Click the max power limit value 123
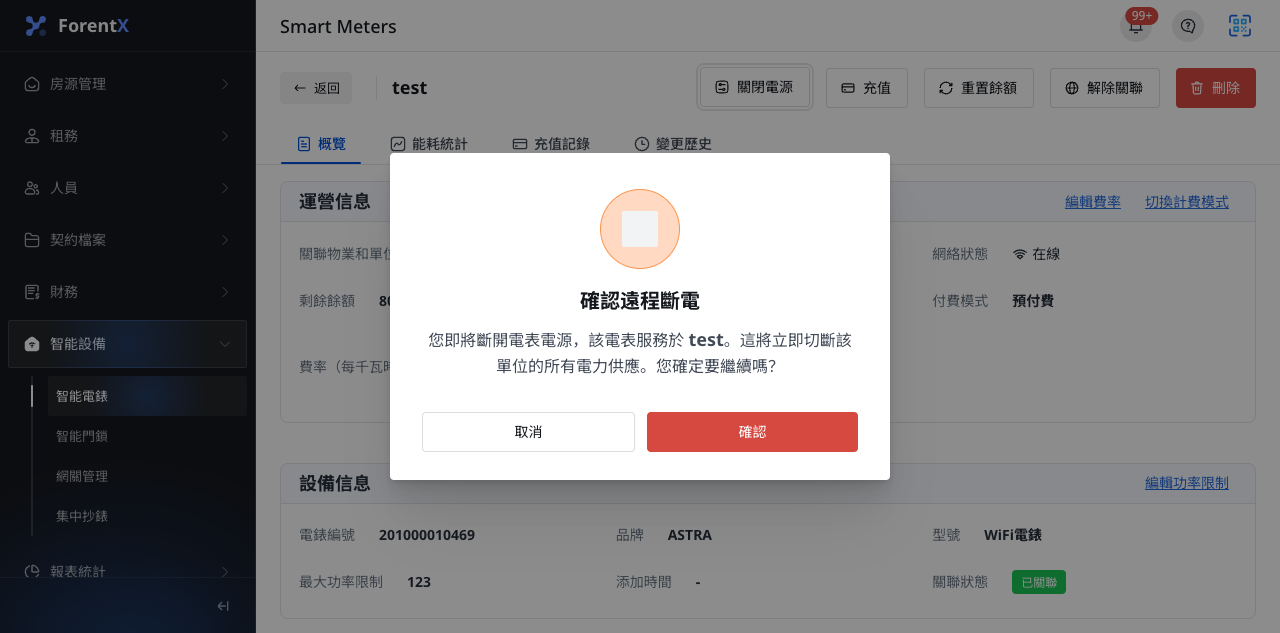The height and width of the screenshot is (633, 1280). click(419, 582)
